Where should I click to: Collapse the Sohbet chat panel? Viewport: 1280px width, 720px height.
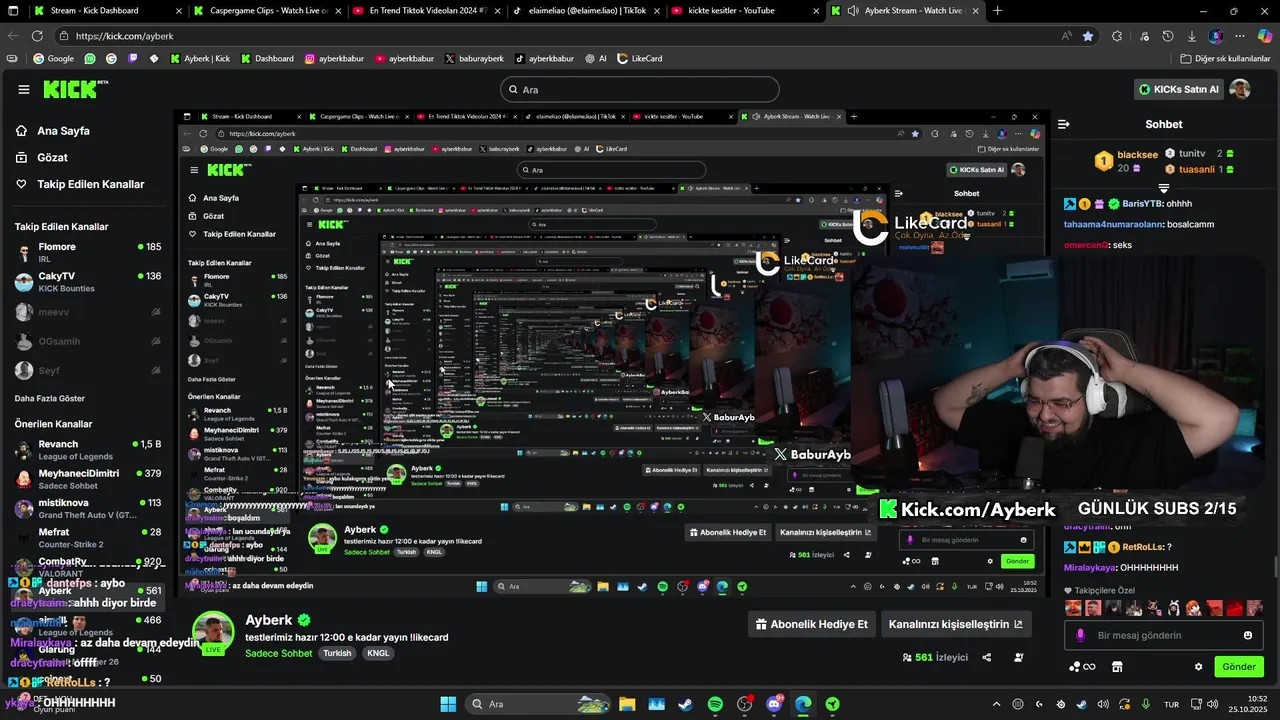1064,124
